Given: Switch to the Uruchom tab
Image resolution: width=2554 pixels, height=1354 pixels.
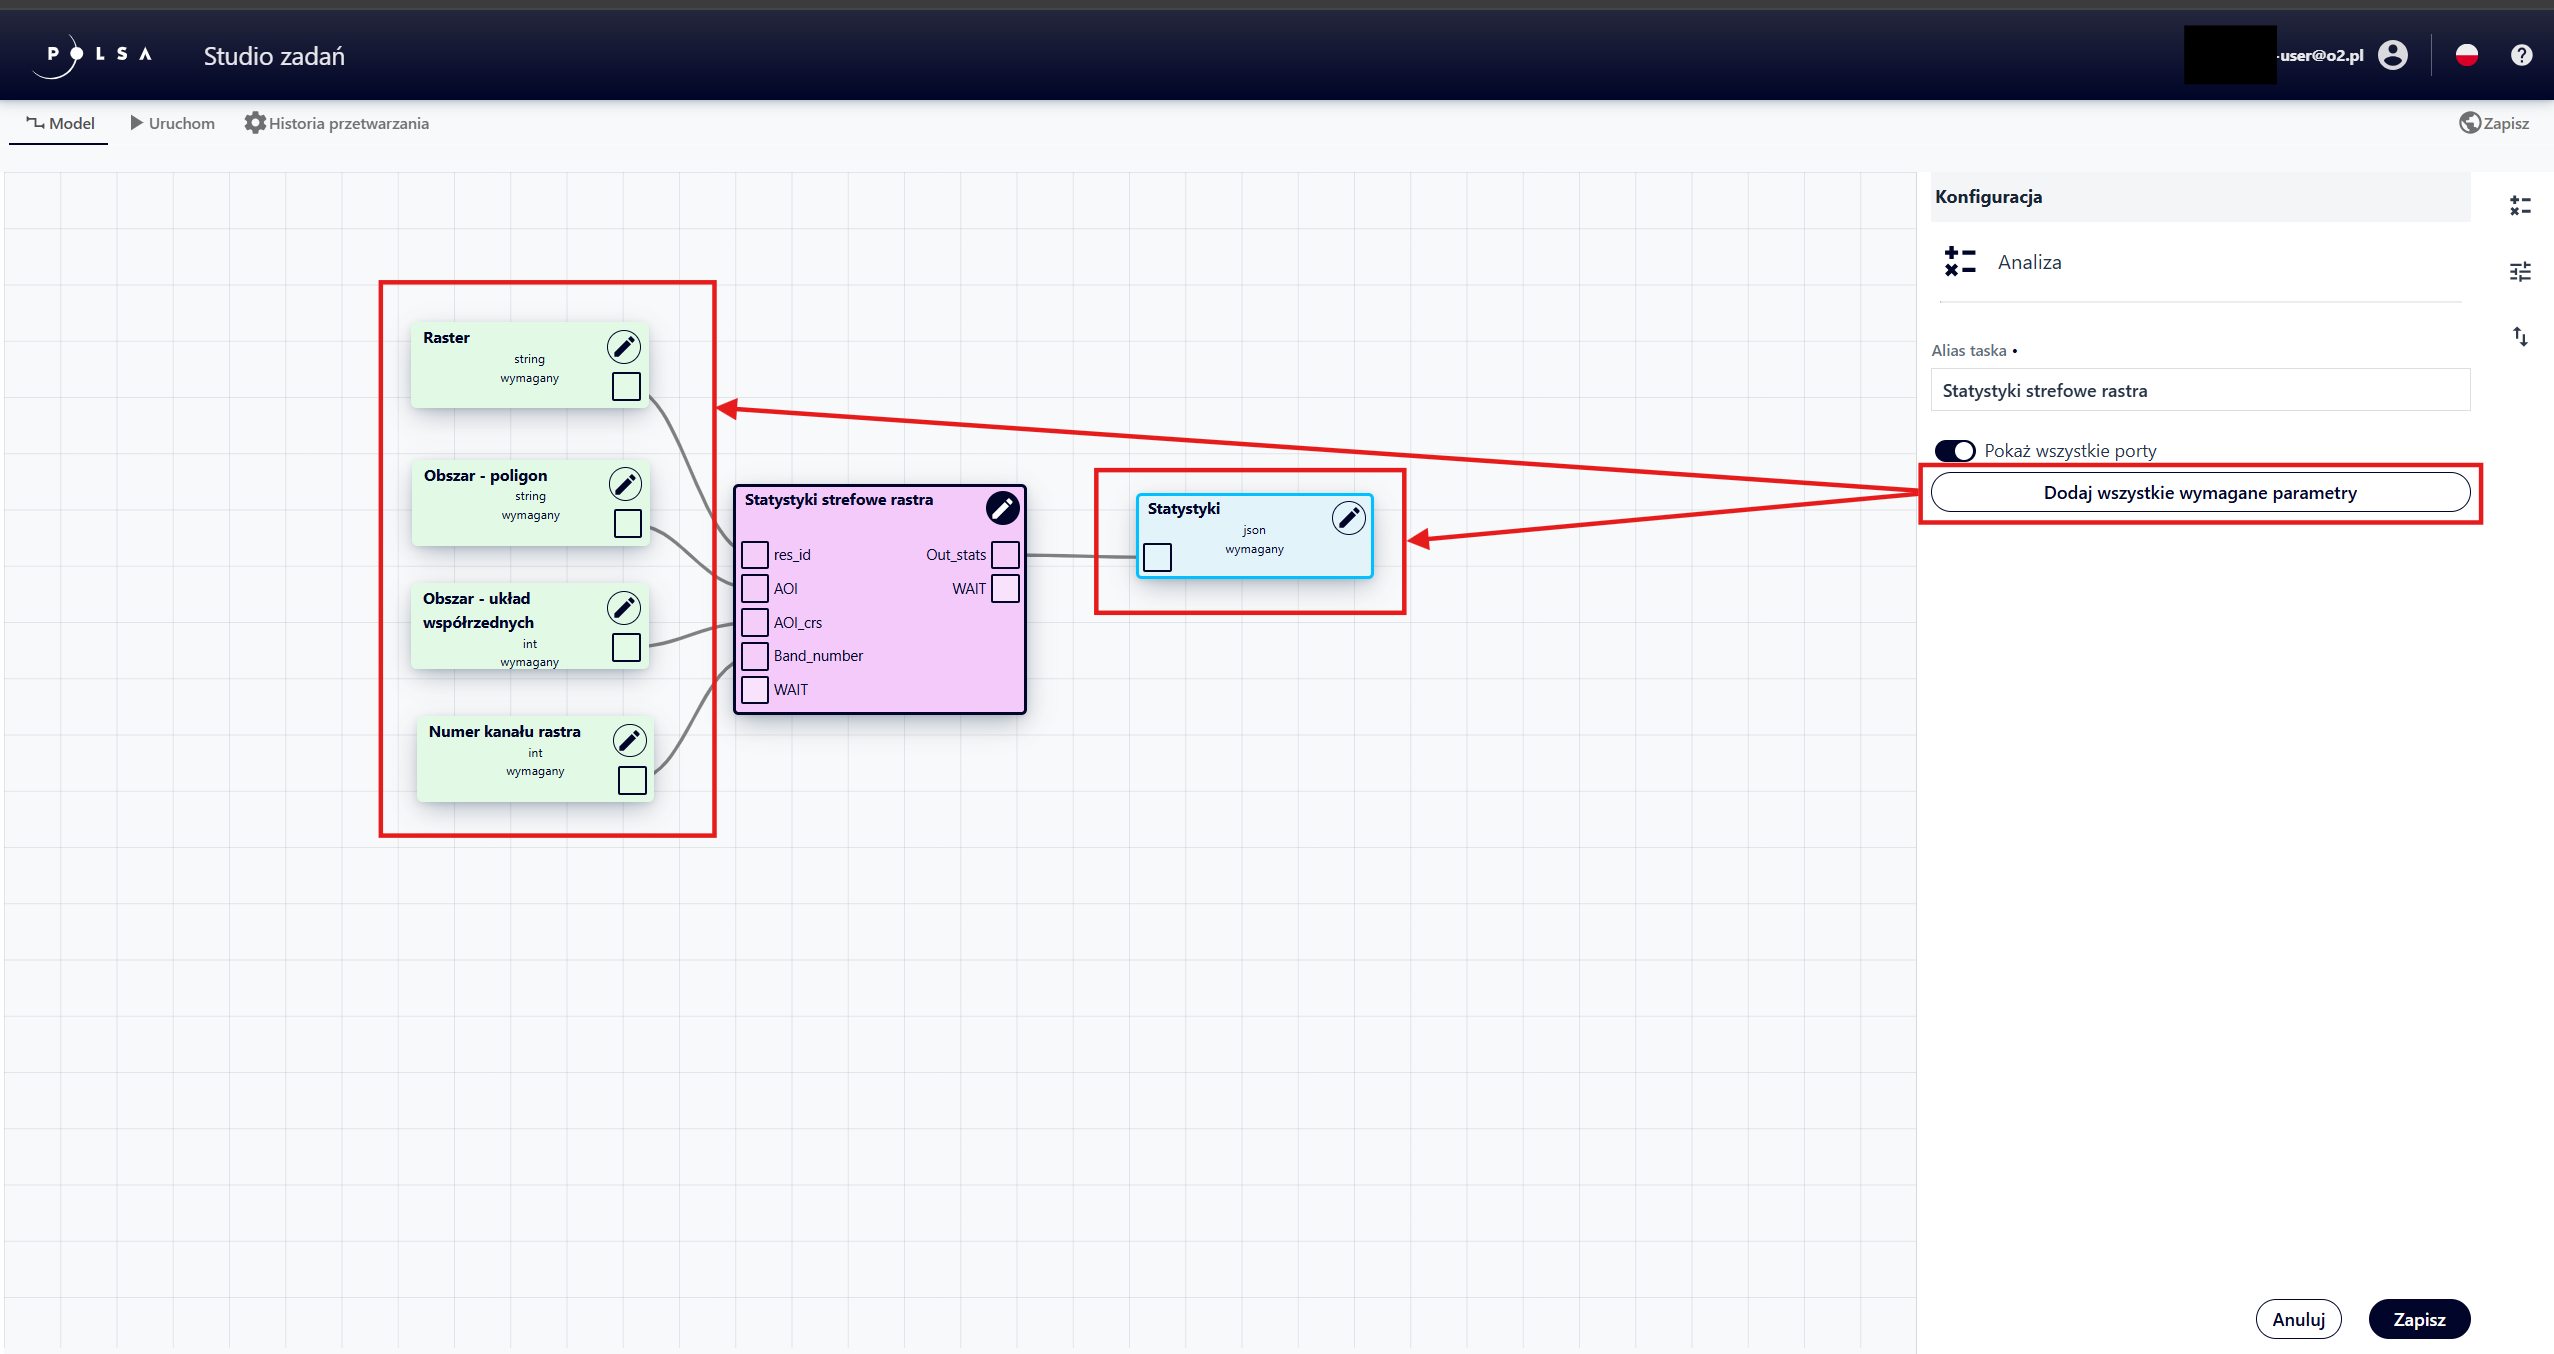Looking at the screenshot, I should pos(172,123).
